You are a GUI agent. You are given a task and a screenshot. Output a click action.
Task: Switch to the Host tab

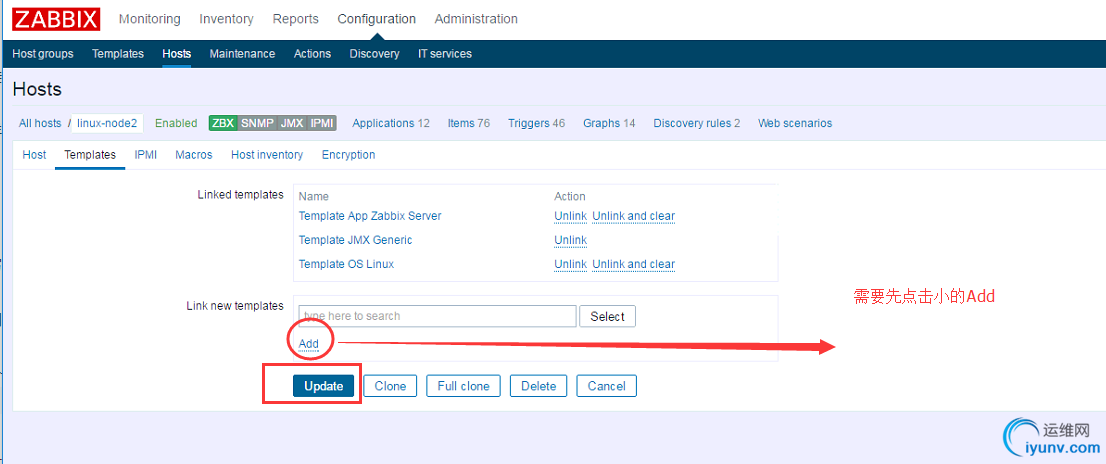click(34, 154)
